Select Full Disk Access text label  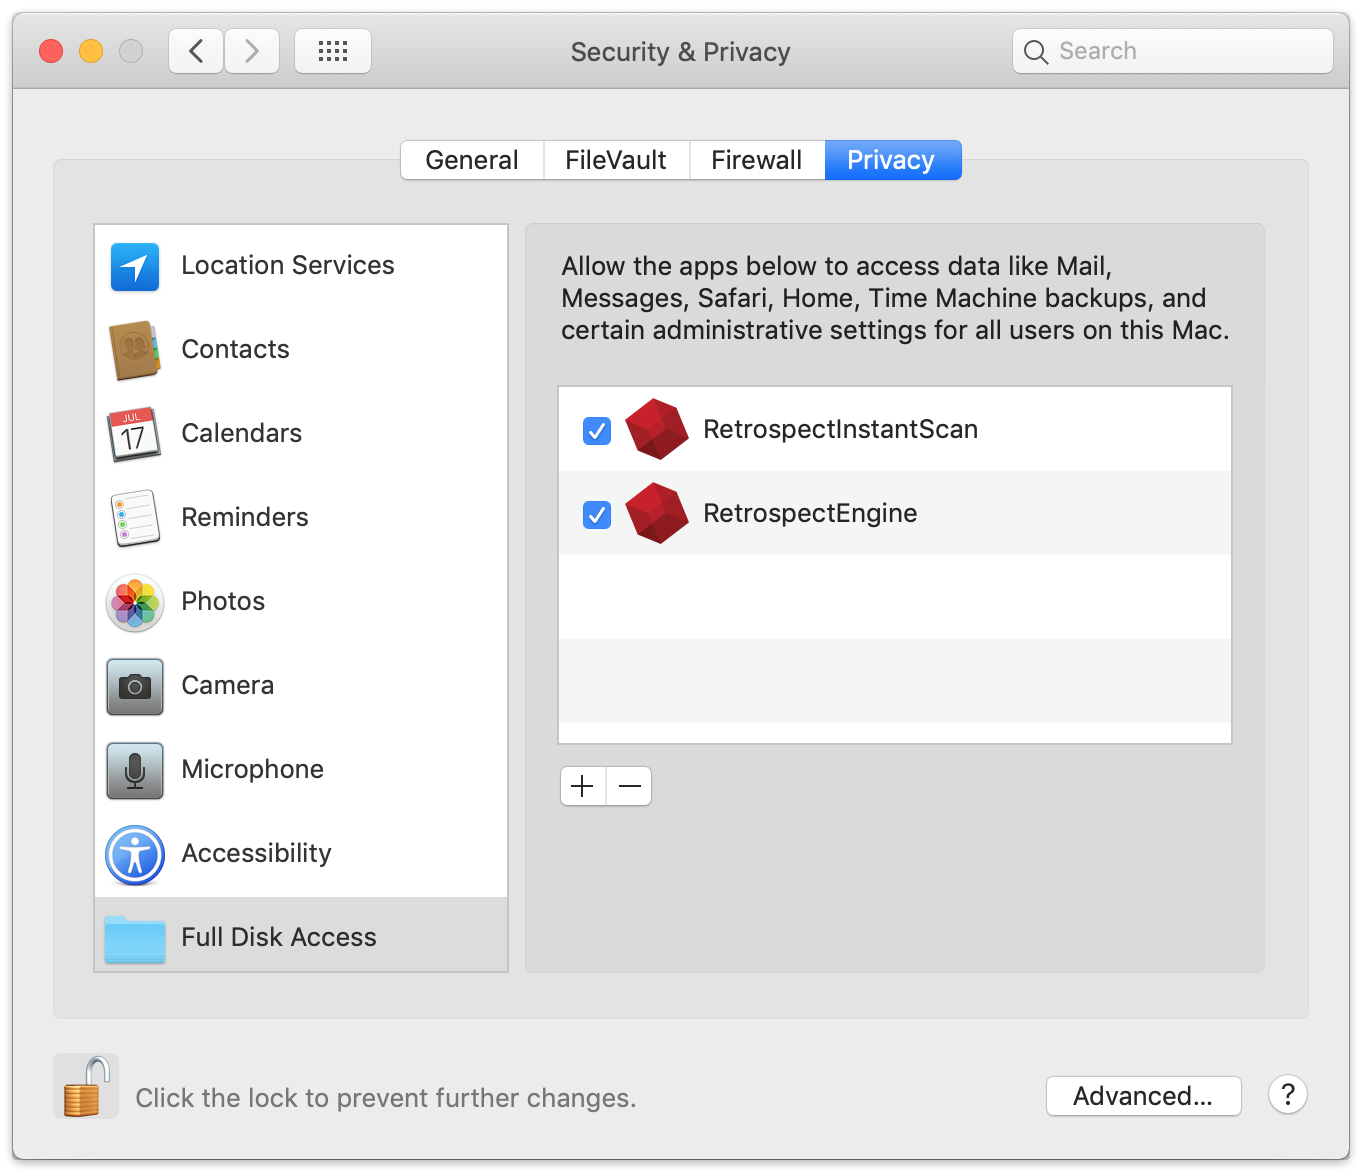point(279,937)
